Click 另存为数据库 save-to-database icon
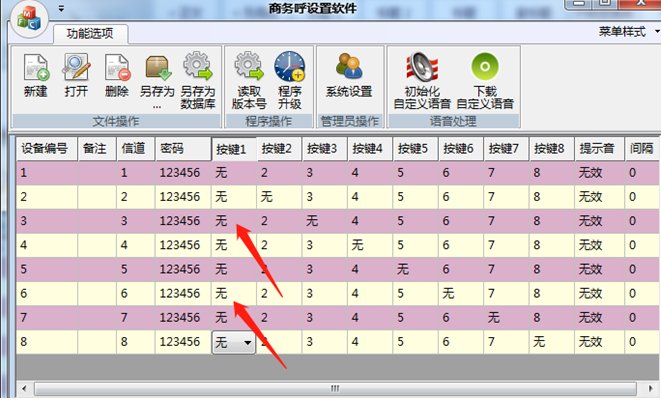Viewport: 661px width, 402px height. (198, 72)
